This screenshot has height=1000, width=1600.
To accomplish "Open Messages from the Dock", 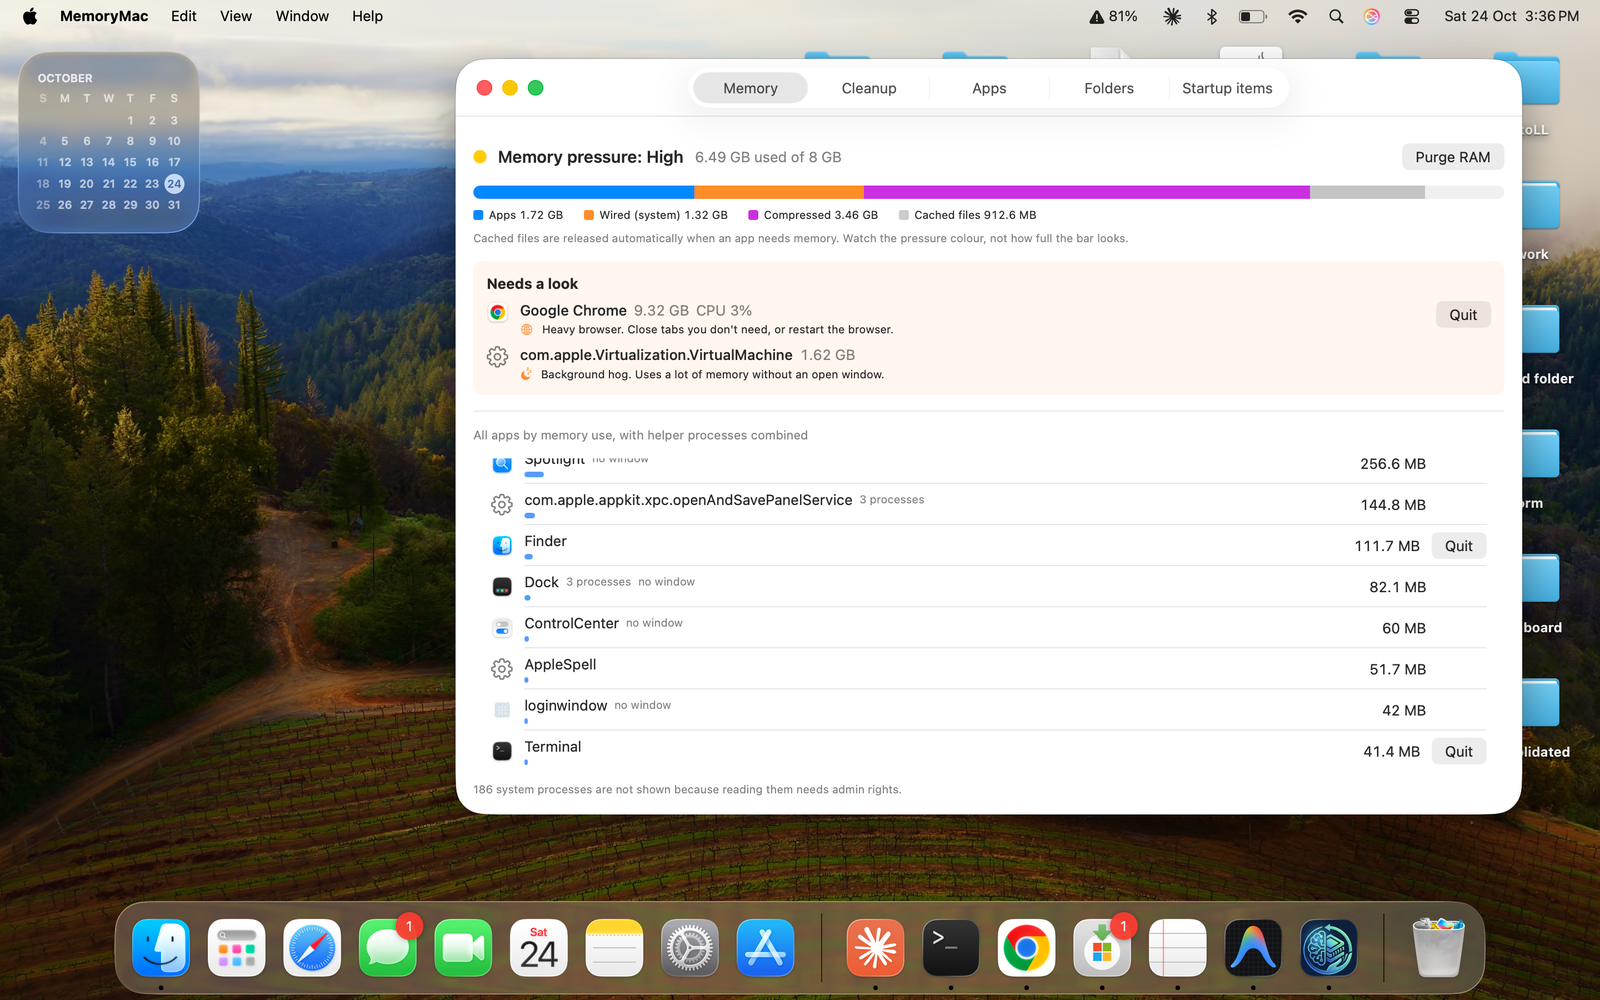I will point(388,948).
